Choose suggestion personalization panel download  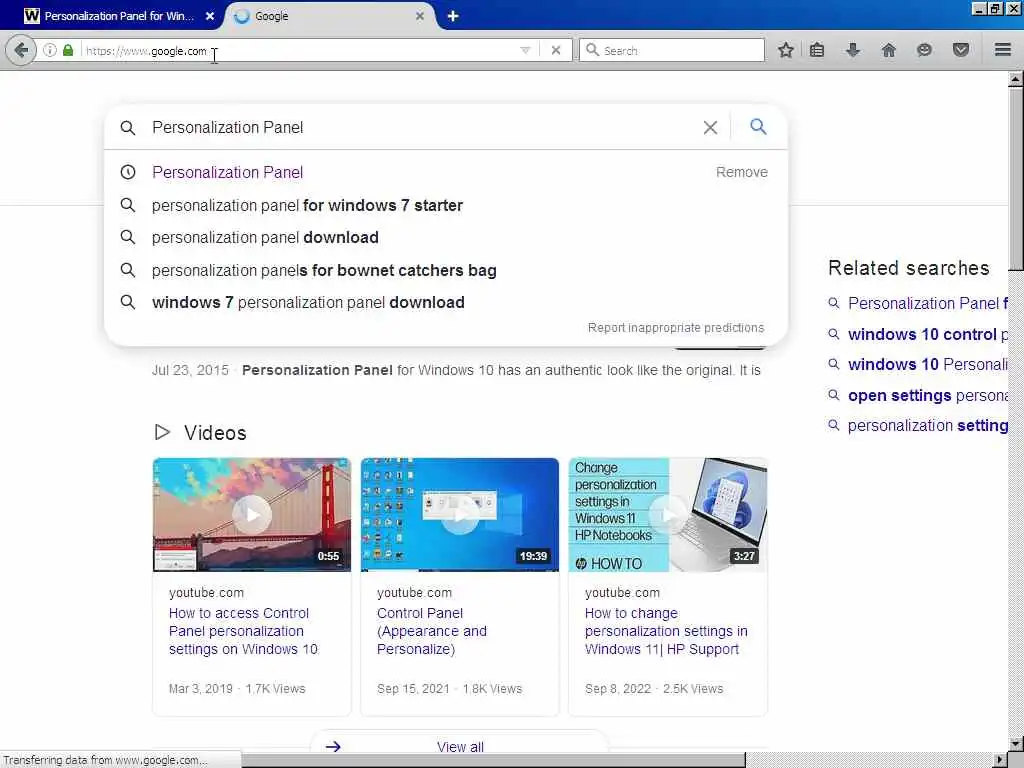265,238
